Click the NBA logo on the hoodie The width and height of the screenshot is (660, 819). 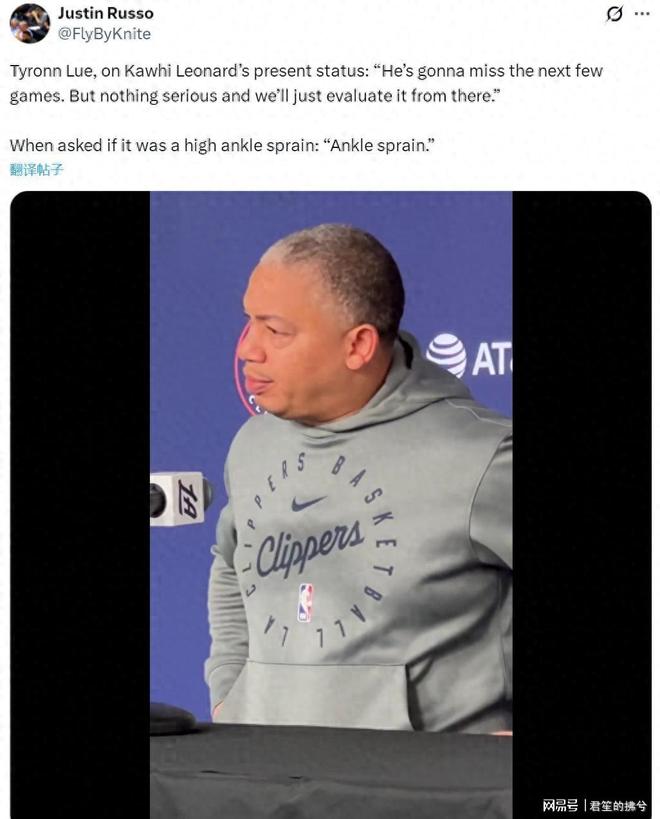(x=305, y=603)
